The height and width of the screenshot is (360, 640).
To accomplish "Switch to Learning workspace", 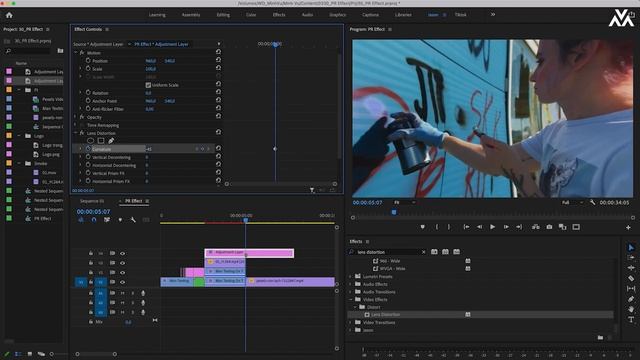I will [157, 15].
